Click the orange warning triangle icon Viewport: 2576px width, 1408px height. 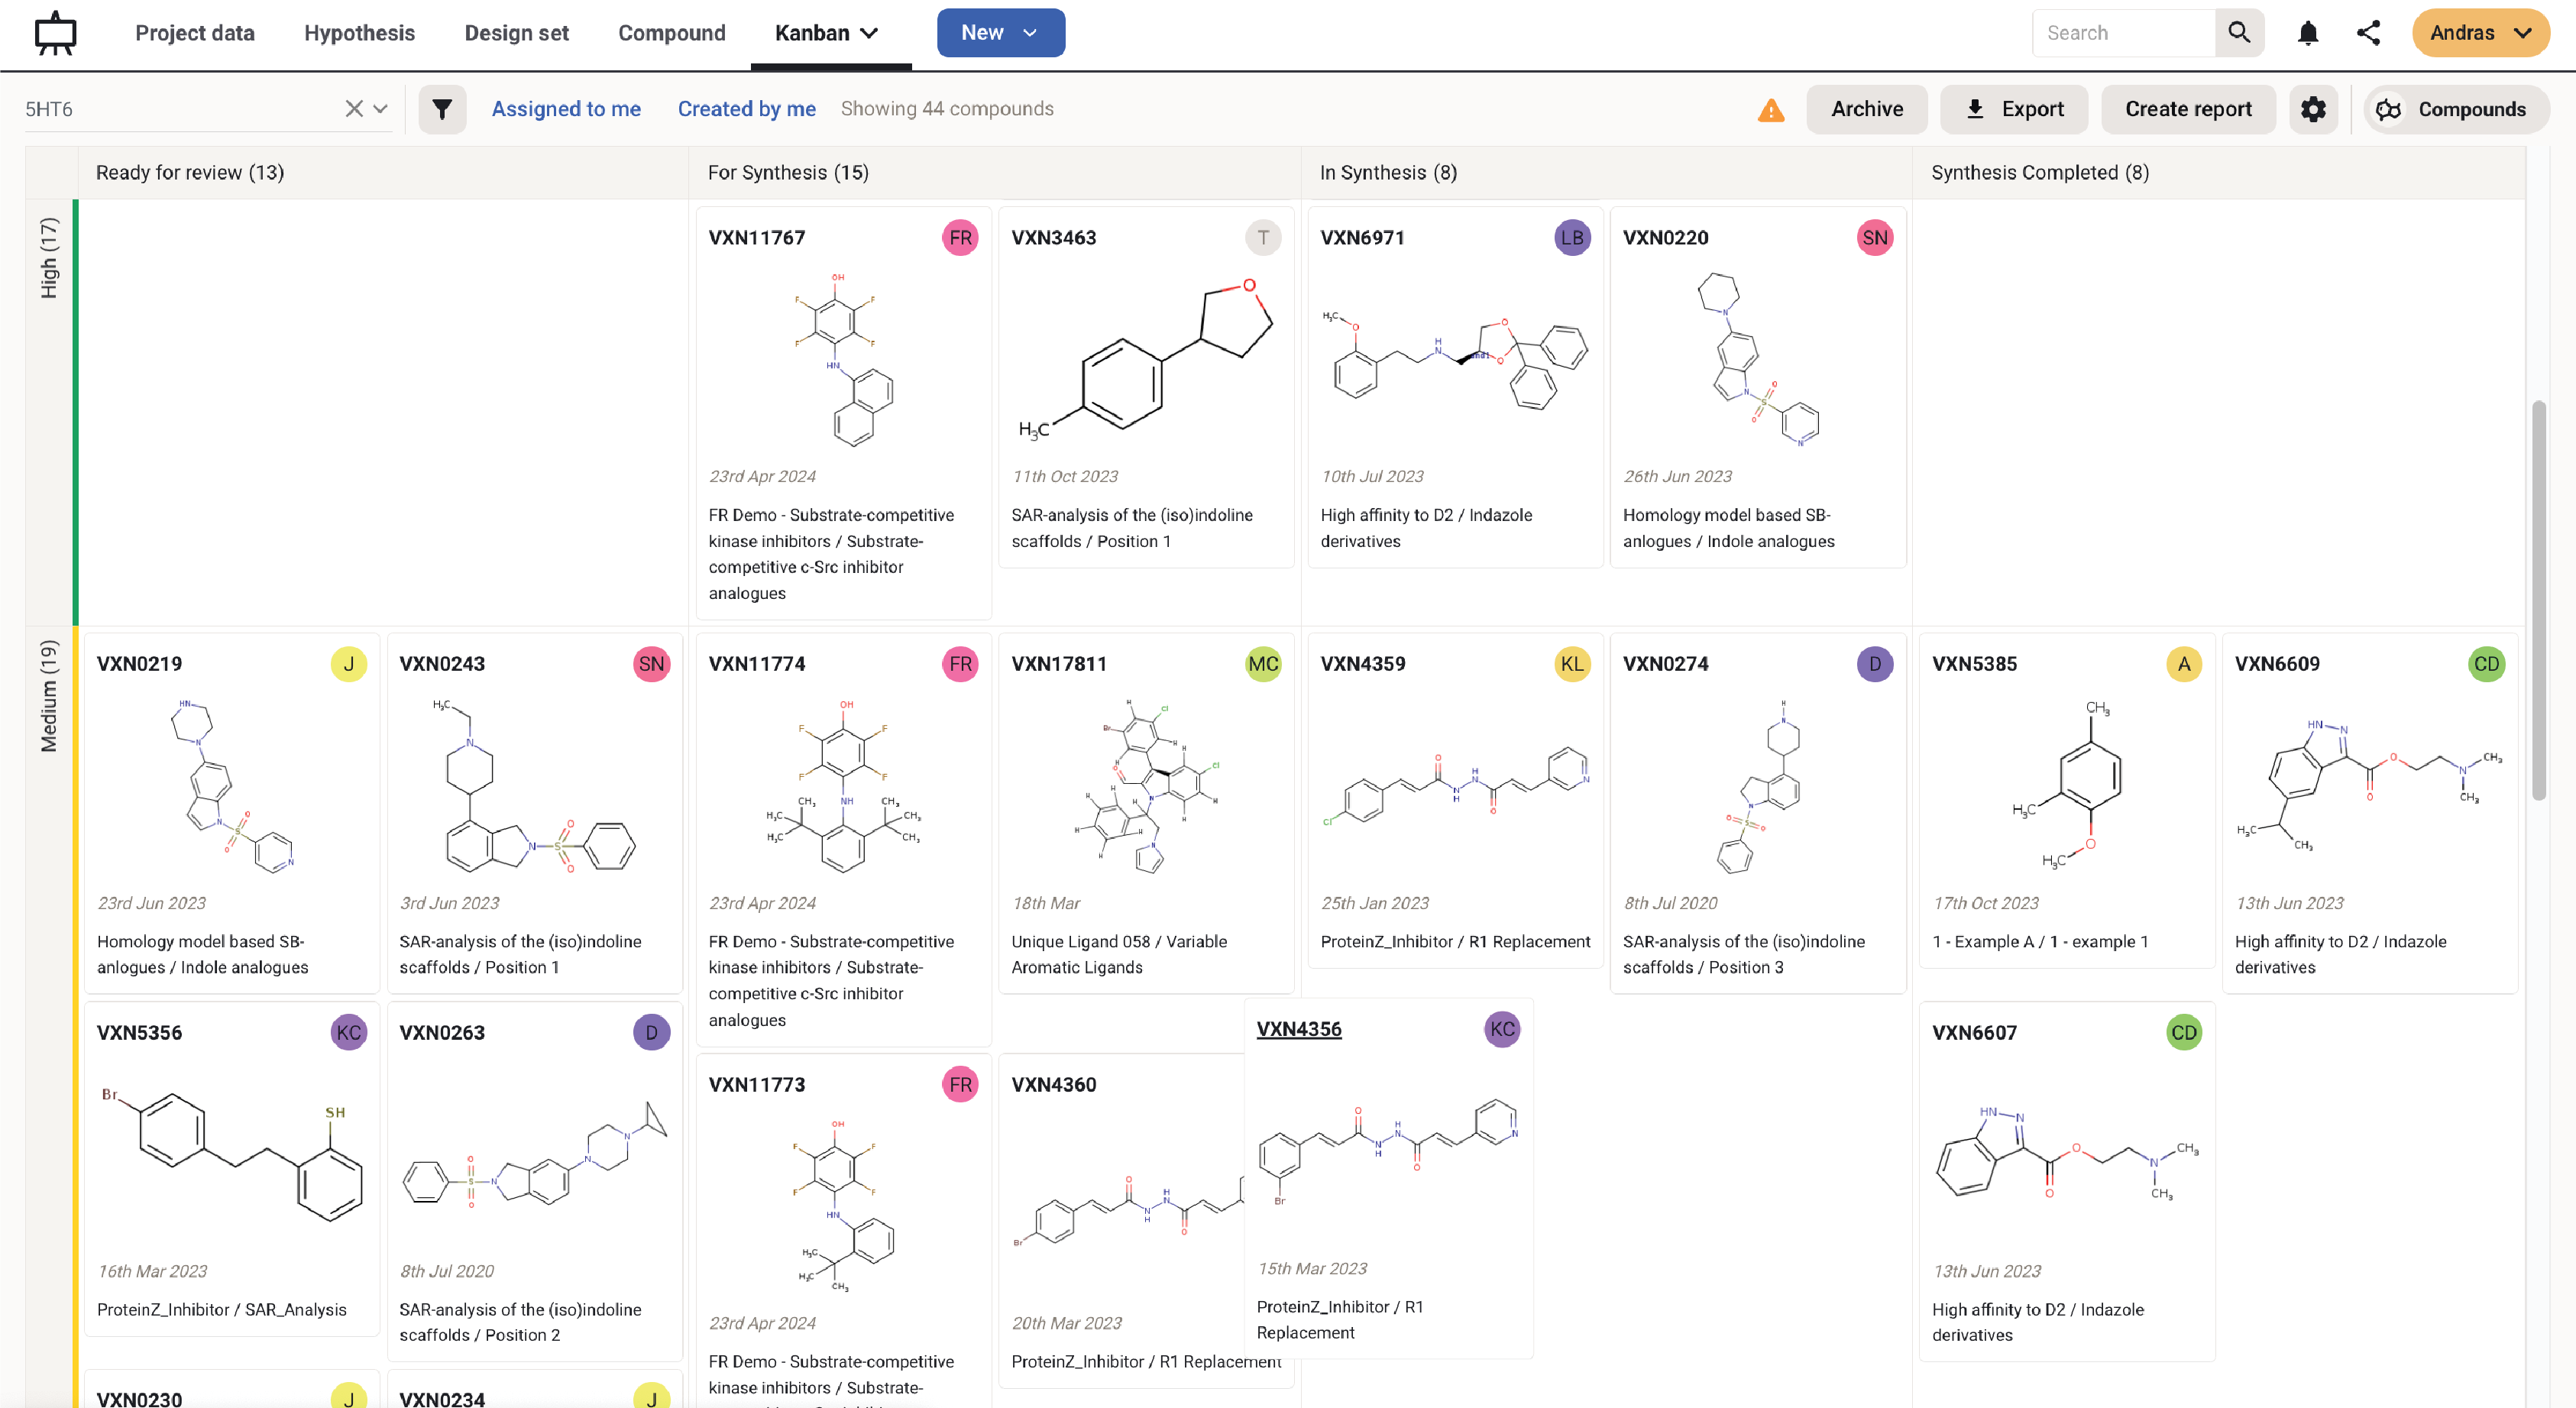coord(1771,110)
